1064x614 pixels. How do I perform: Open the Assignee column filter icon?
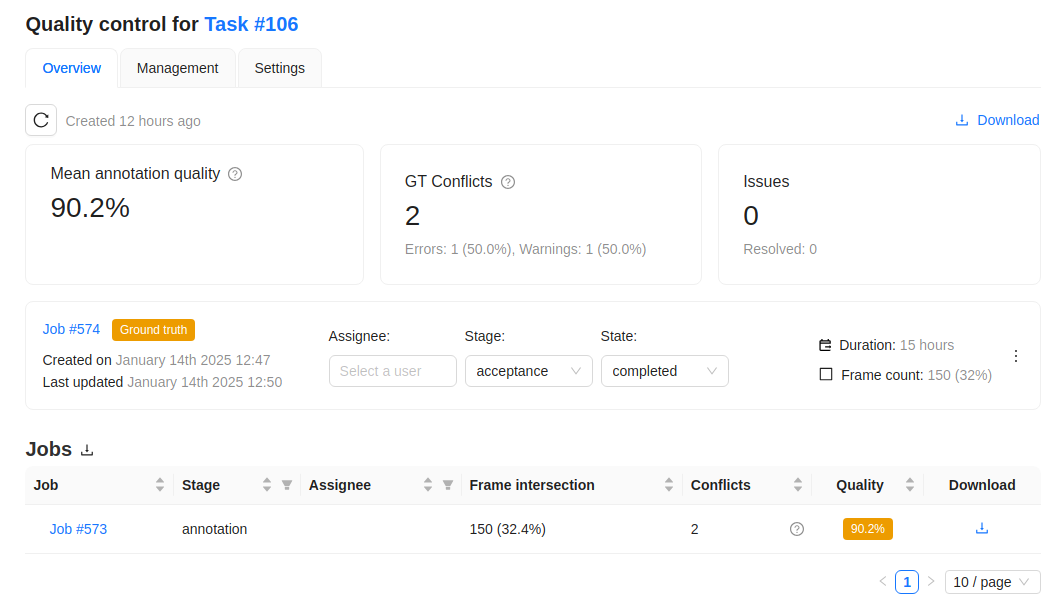point(448,485)
